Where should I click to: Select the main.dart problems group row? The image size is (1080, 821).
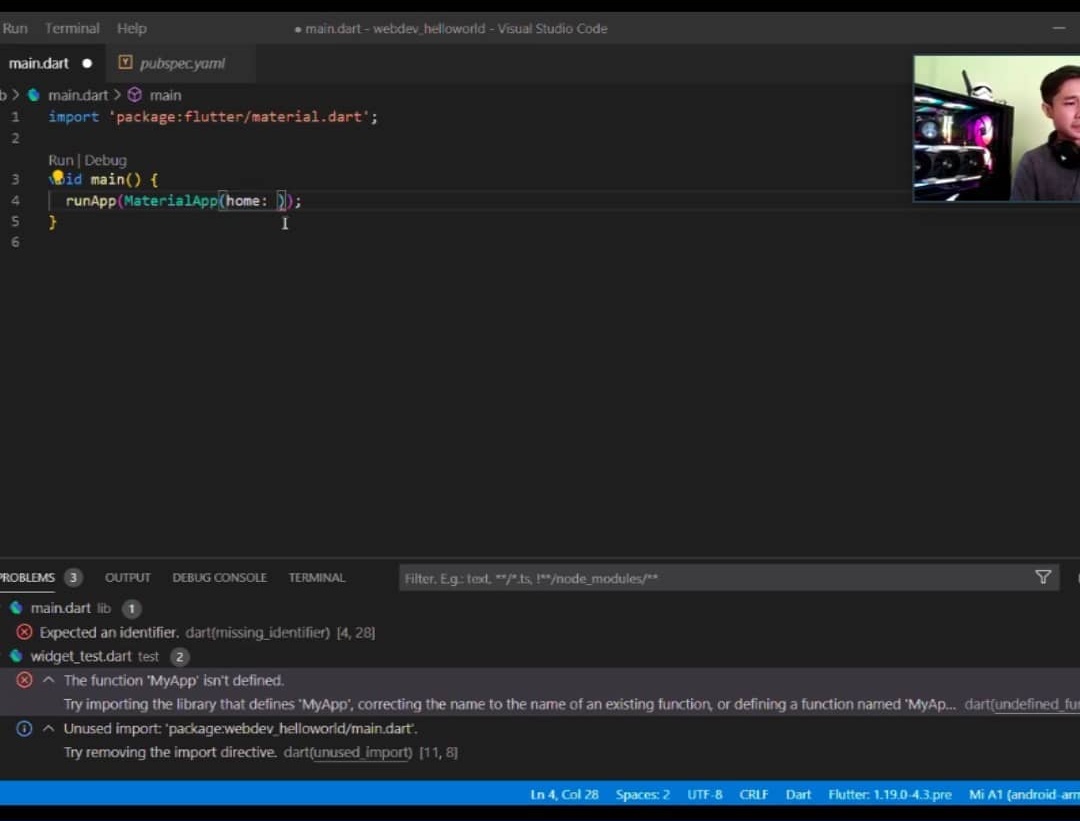click(540, 608)
